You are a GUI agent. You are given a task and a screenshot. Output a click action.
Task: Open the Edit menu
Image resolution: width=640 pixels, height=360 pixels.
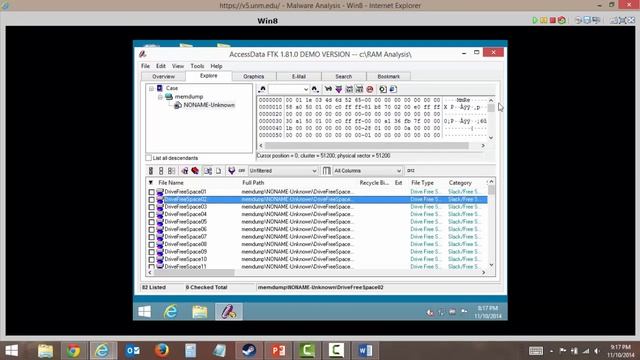(161, 66)
